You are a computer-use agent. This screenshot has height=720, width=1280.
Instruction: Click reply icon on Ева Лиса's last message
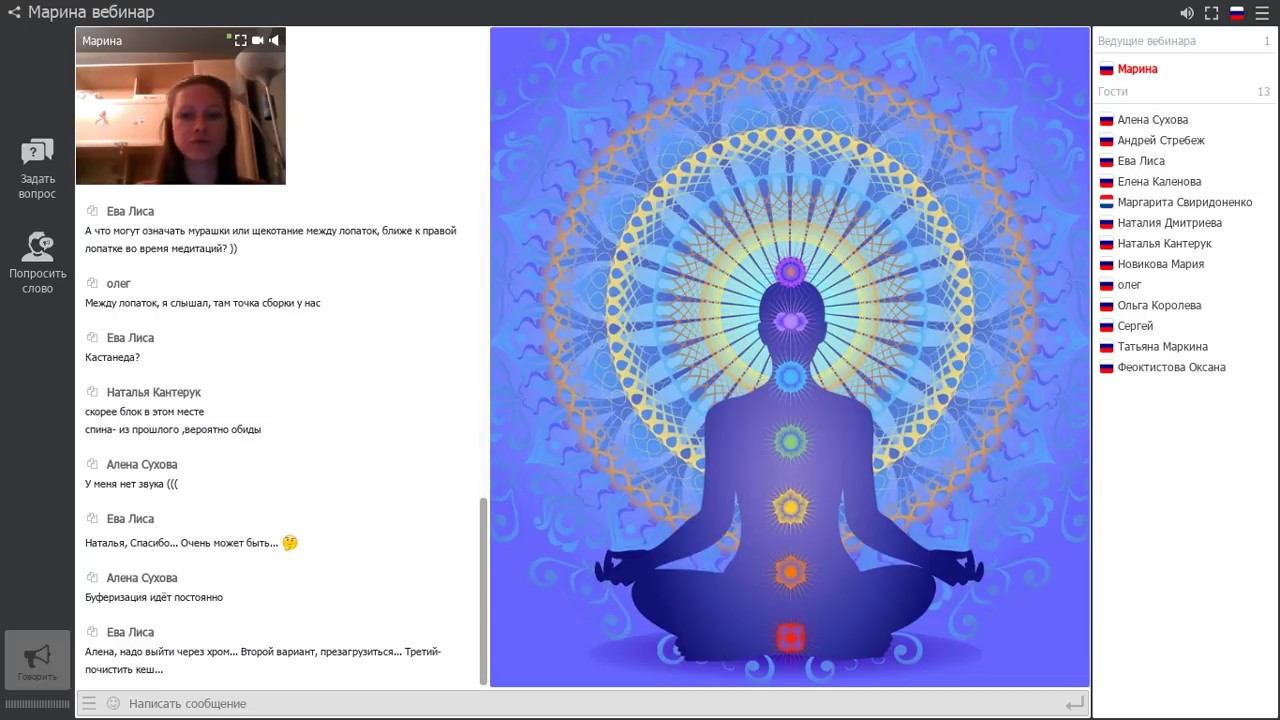(92, 632)
